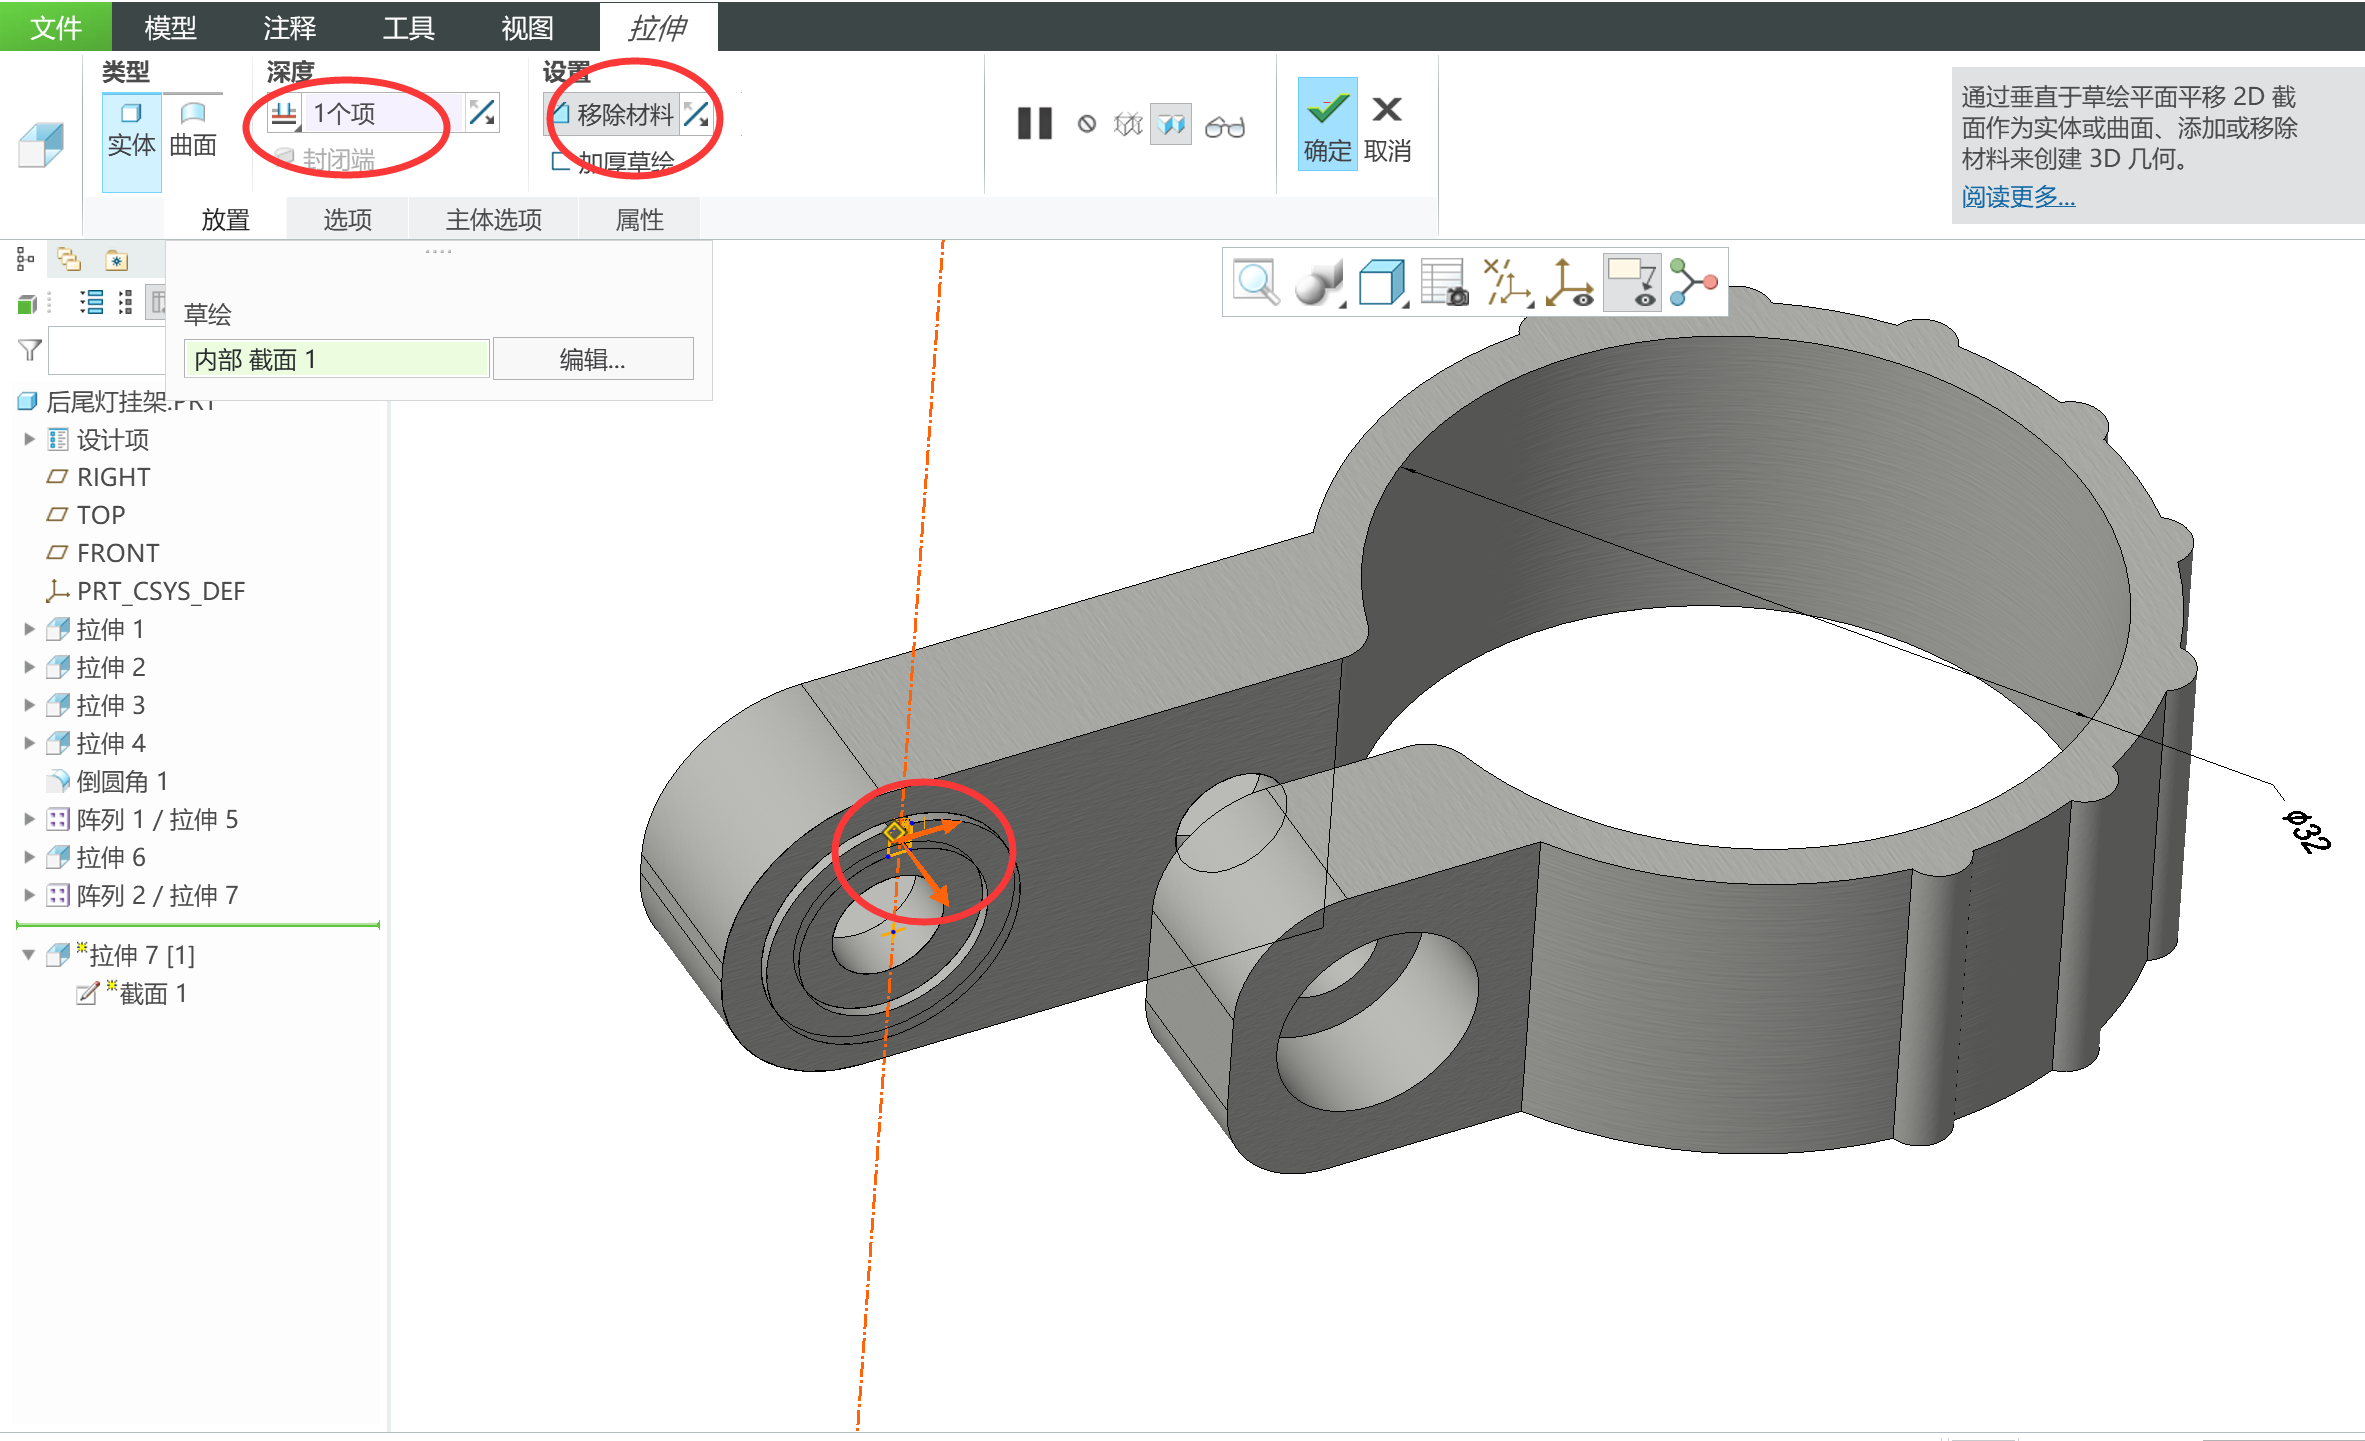Viewport: 2365px width, 1441px height.
Task: Click the 阅读更多... help link
Action: coord(2017,197)
